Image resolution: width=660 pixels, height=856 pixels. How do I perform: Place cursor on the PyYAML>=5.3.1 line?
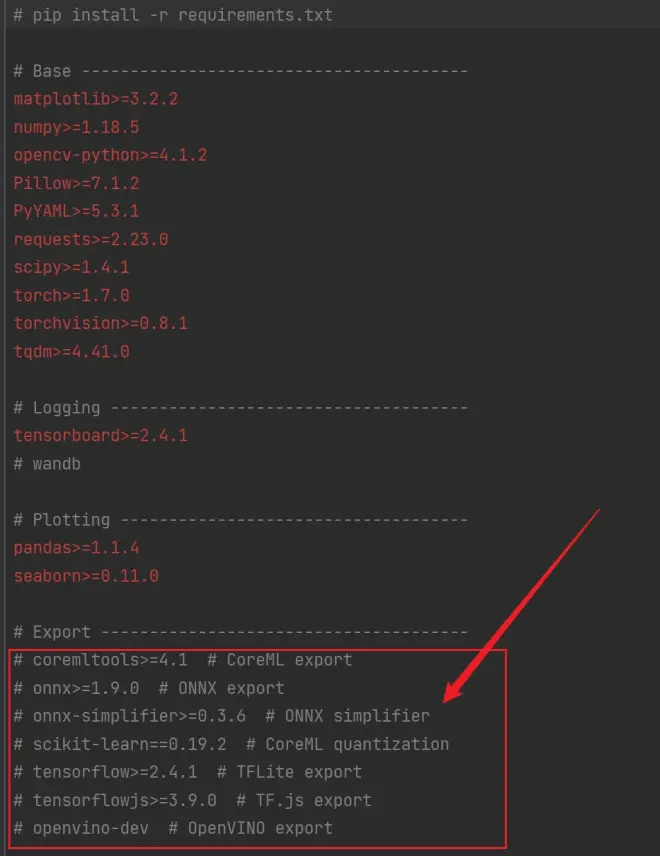[x=76, y=211]
